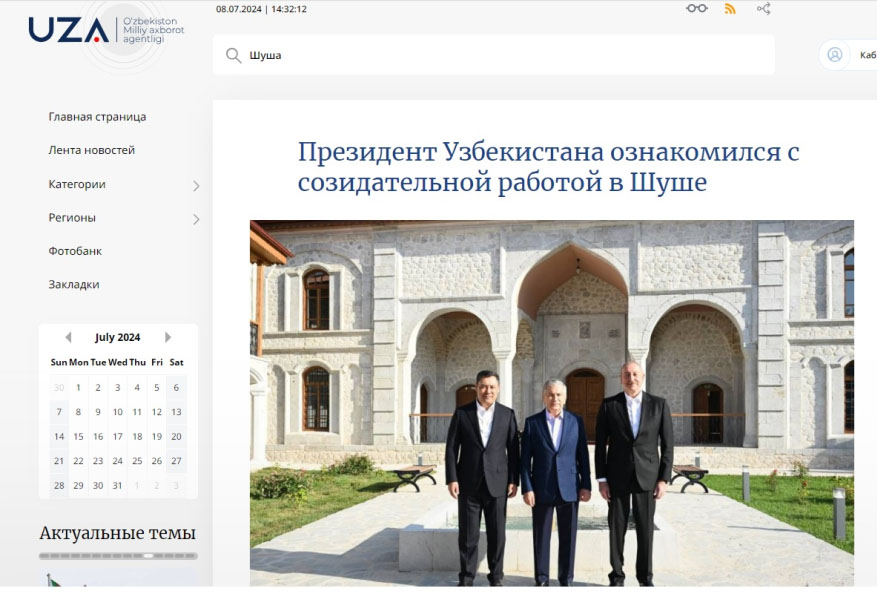
Task: Open the accessibility glasses icon
Action: click(697, 8)
